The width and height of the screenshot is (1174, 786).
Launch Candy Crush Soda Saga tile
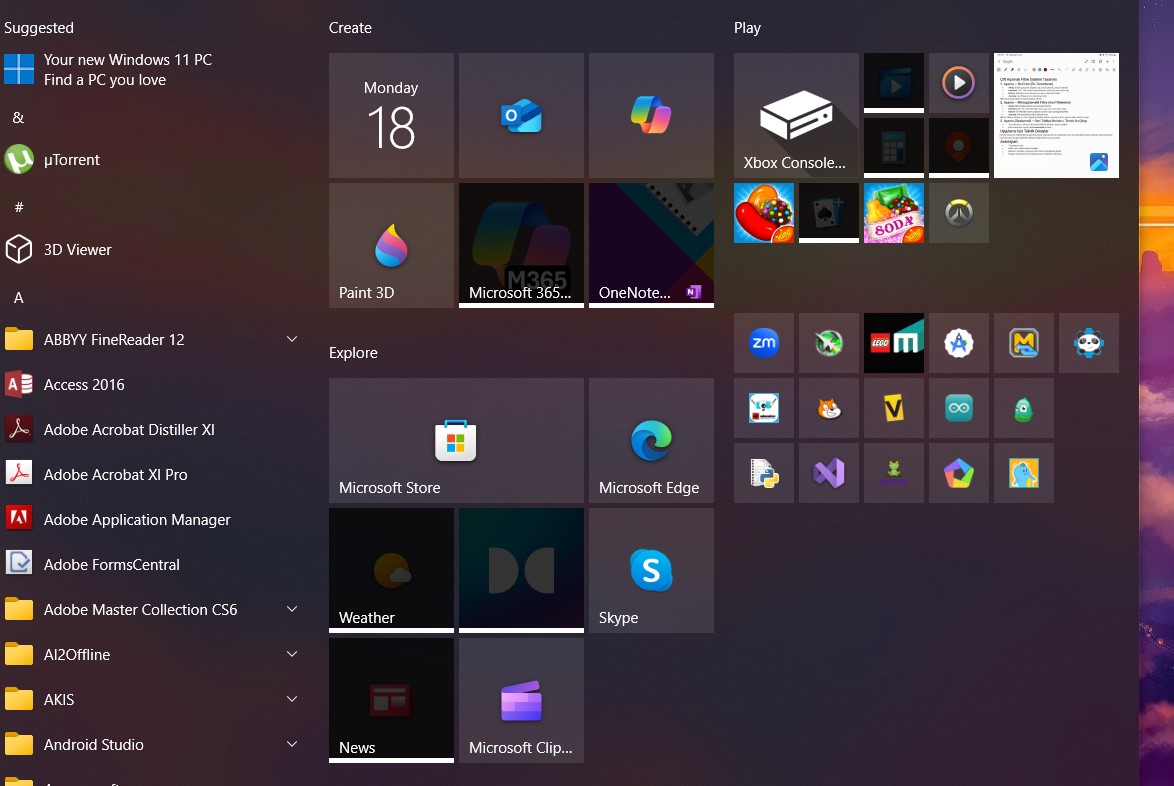tap(894, 213)
